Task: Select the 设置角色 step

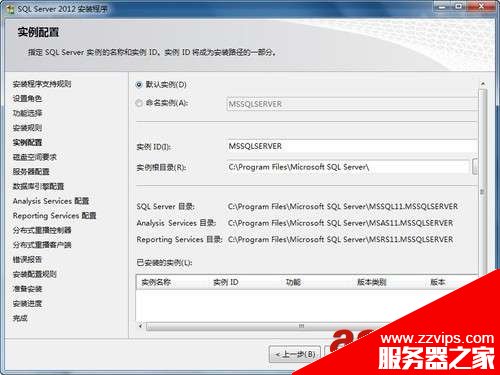Action: (x=27, y=99)
